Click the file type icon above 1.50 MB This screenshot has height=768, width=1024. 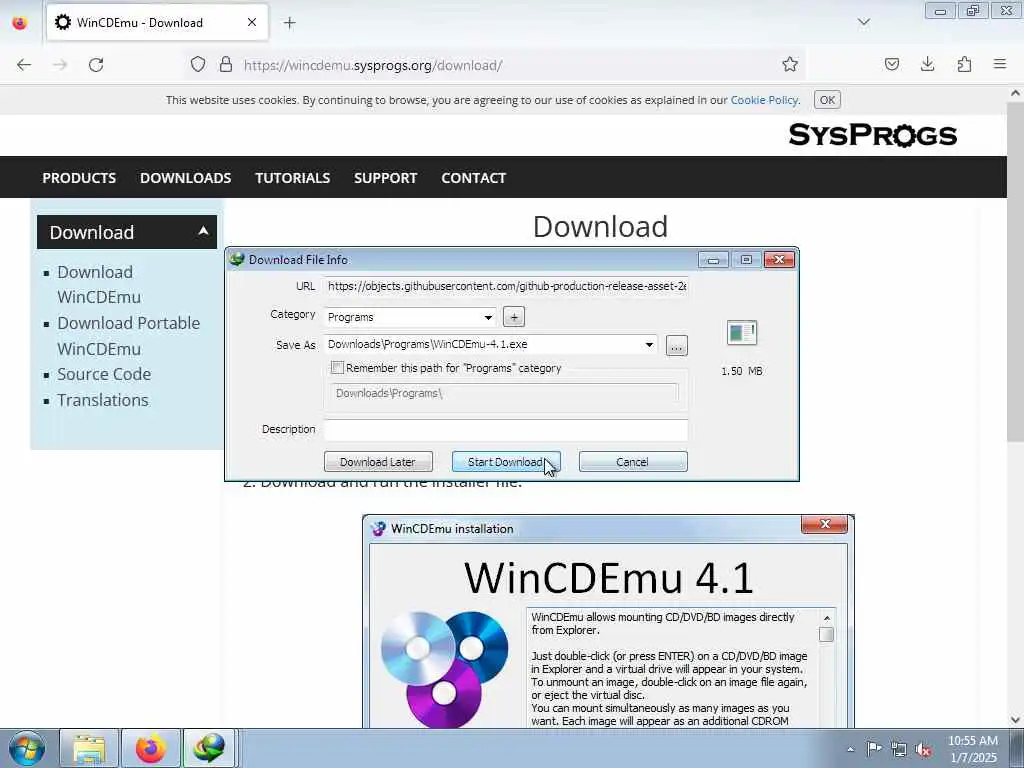[742, 332]
